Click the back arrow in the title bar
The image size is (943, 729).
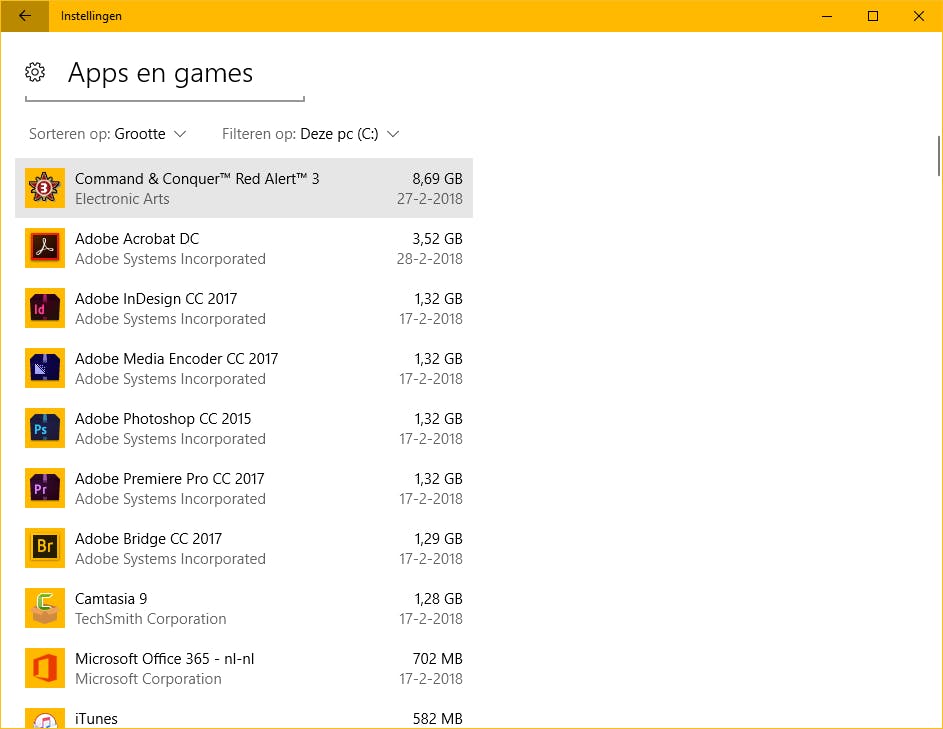click(24, 16)
